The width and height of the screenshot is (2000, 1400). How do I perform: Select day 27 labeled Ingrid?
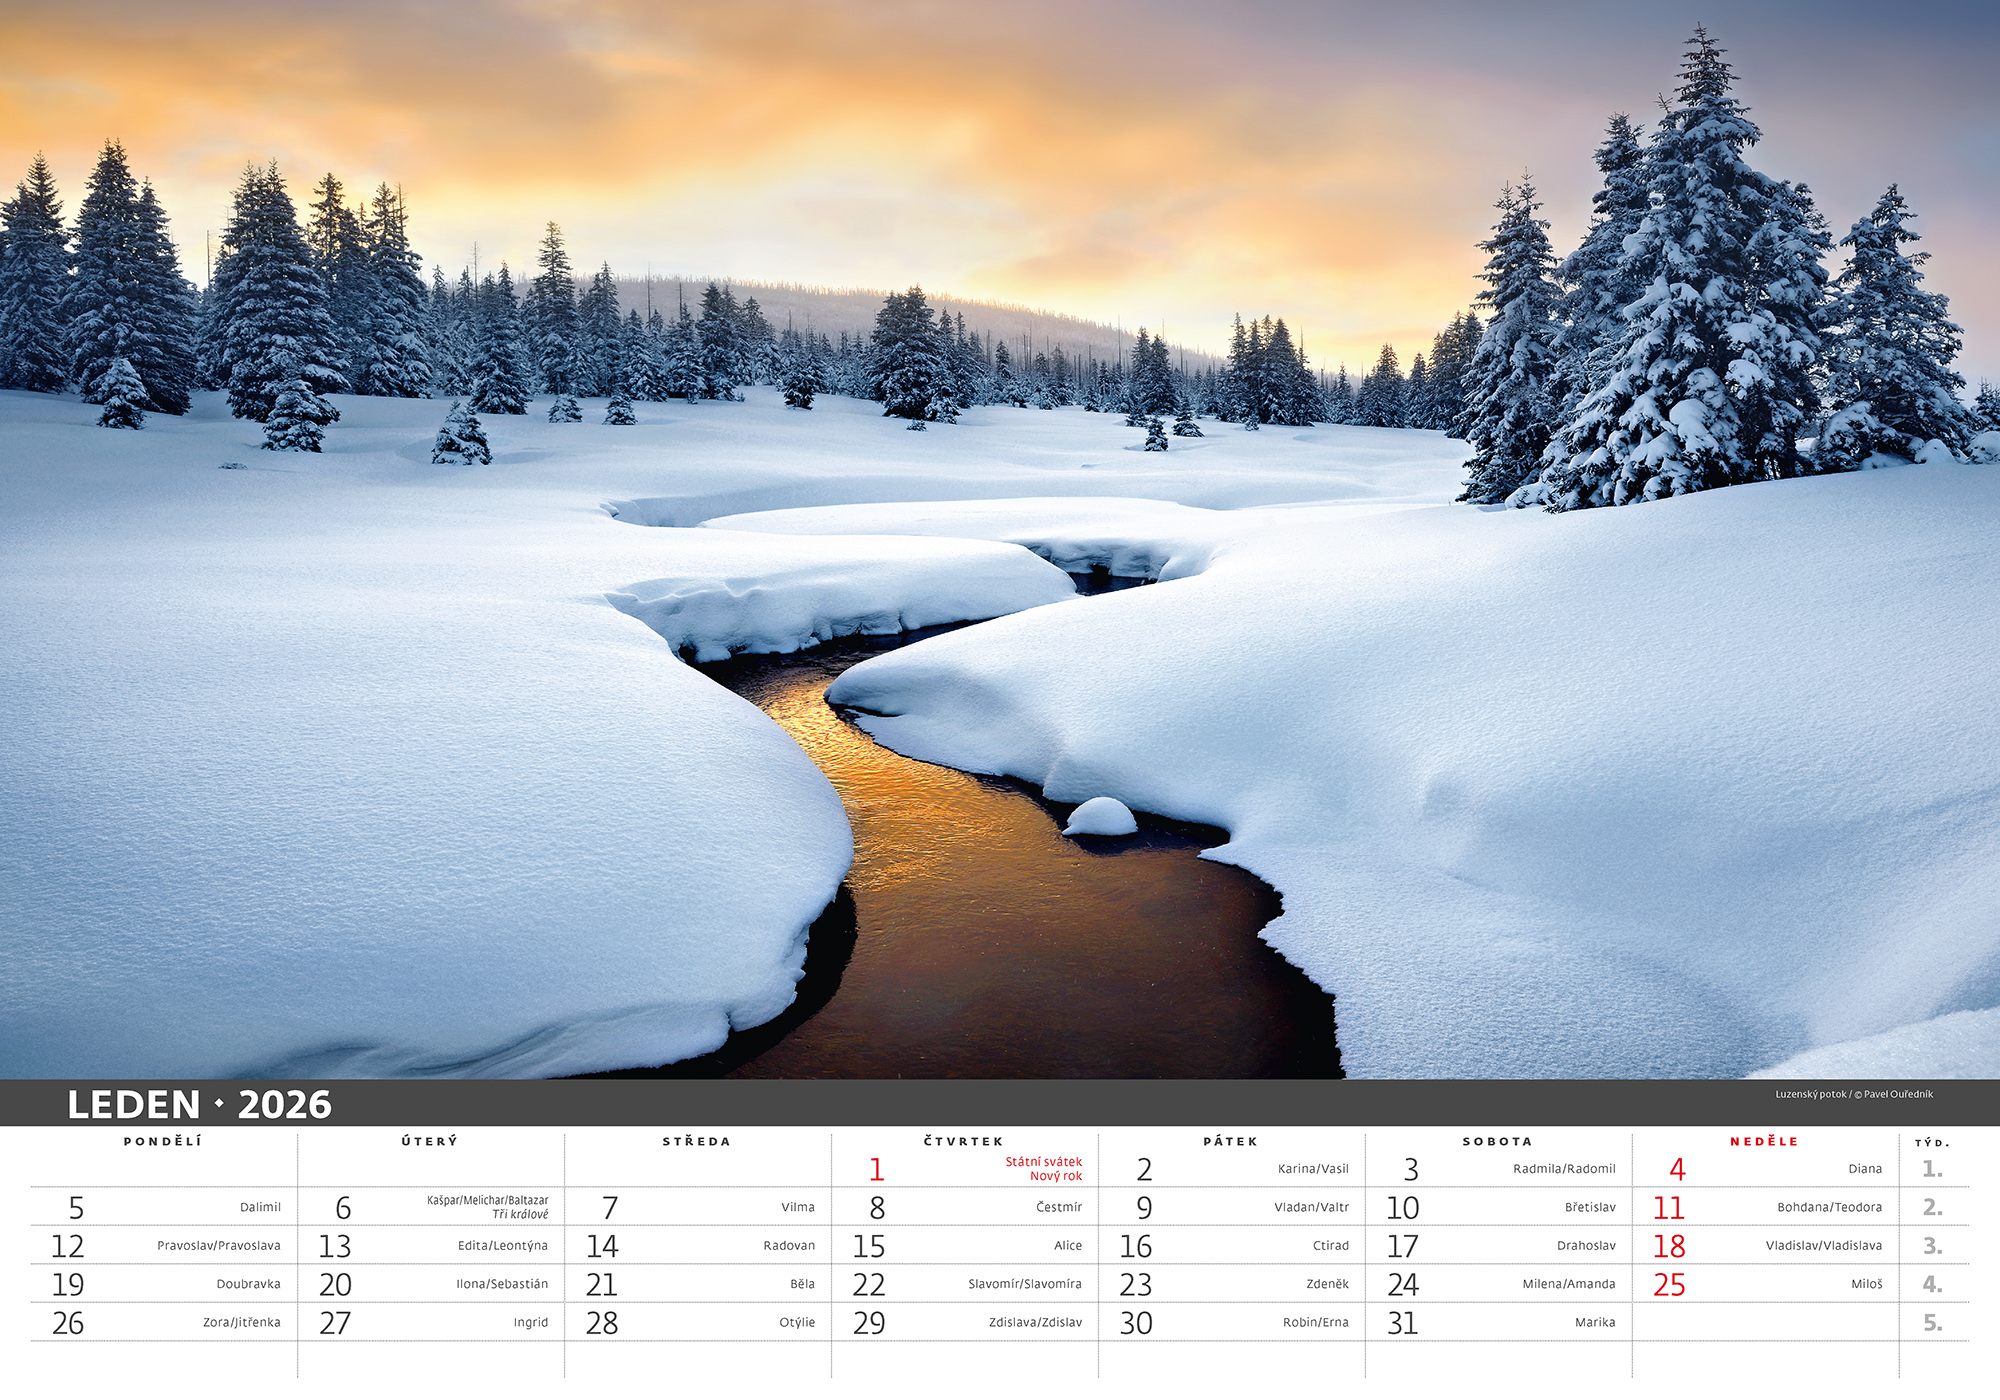(x=431, y=1323)
